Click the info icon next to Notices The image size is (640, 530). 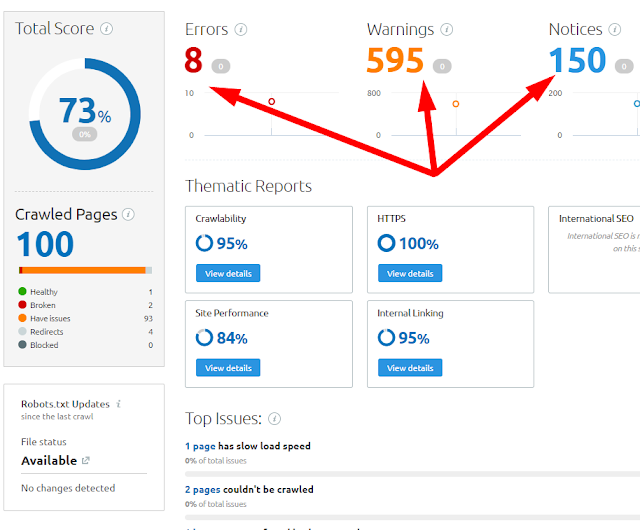click(x=615, y=30)
